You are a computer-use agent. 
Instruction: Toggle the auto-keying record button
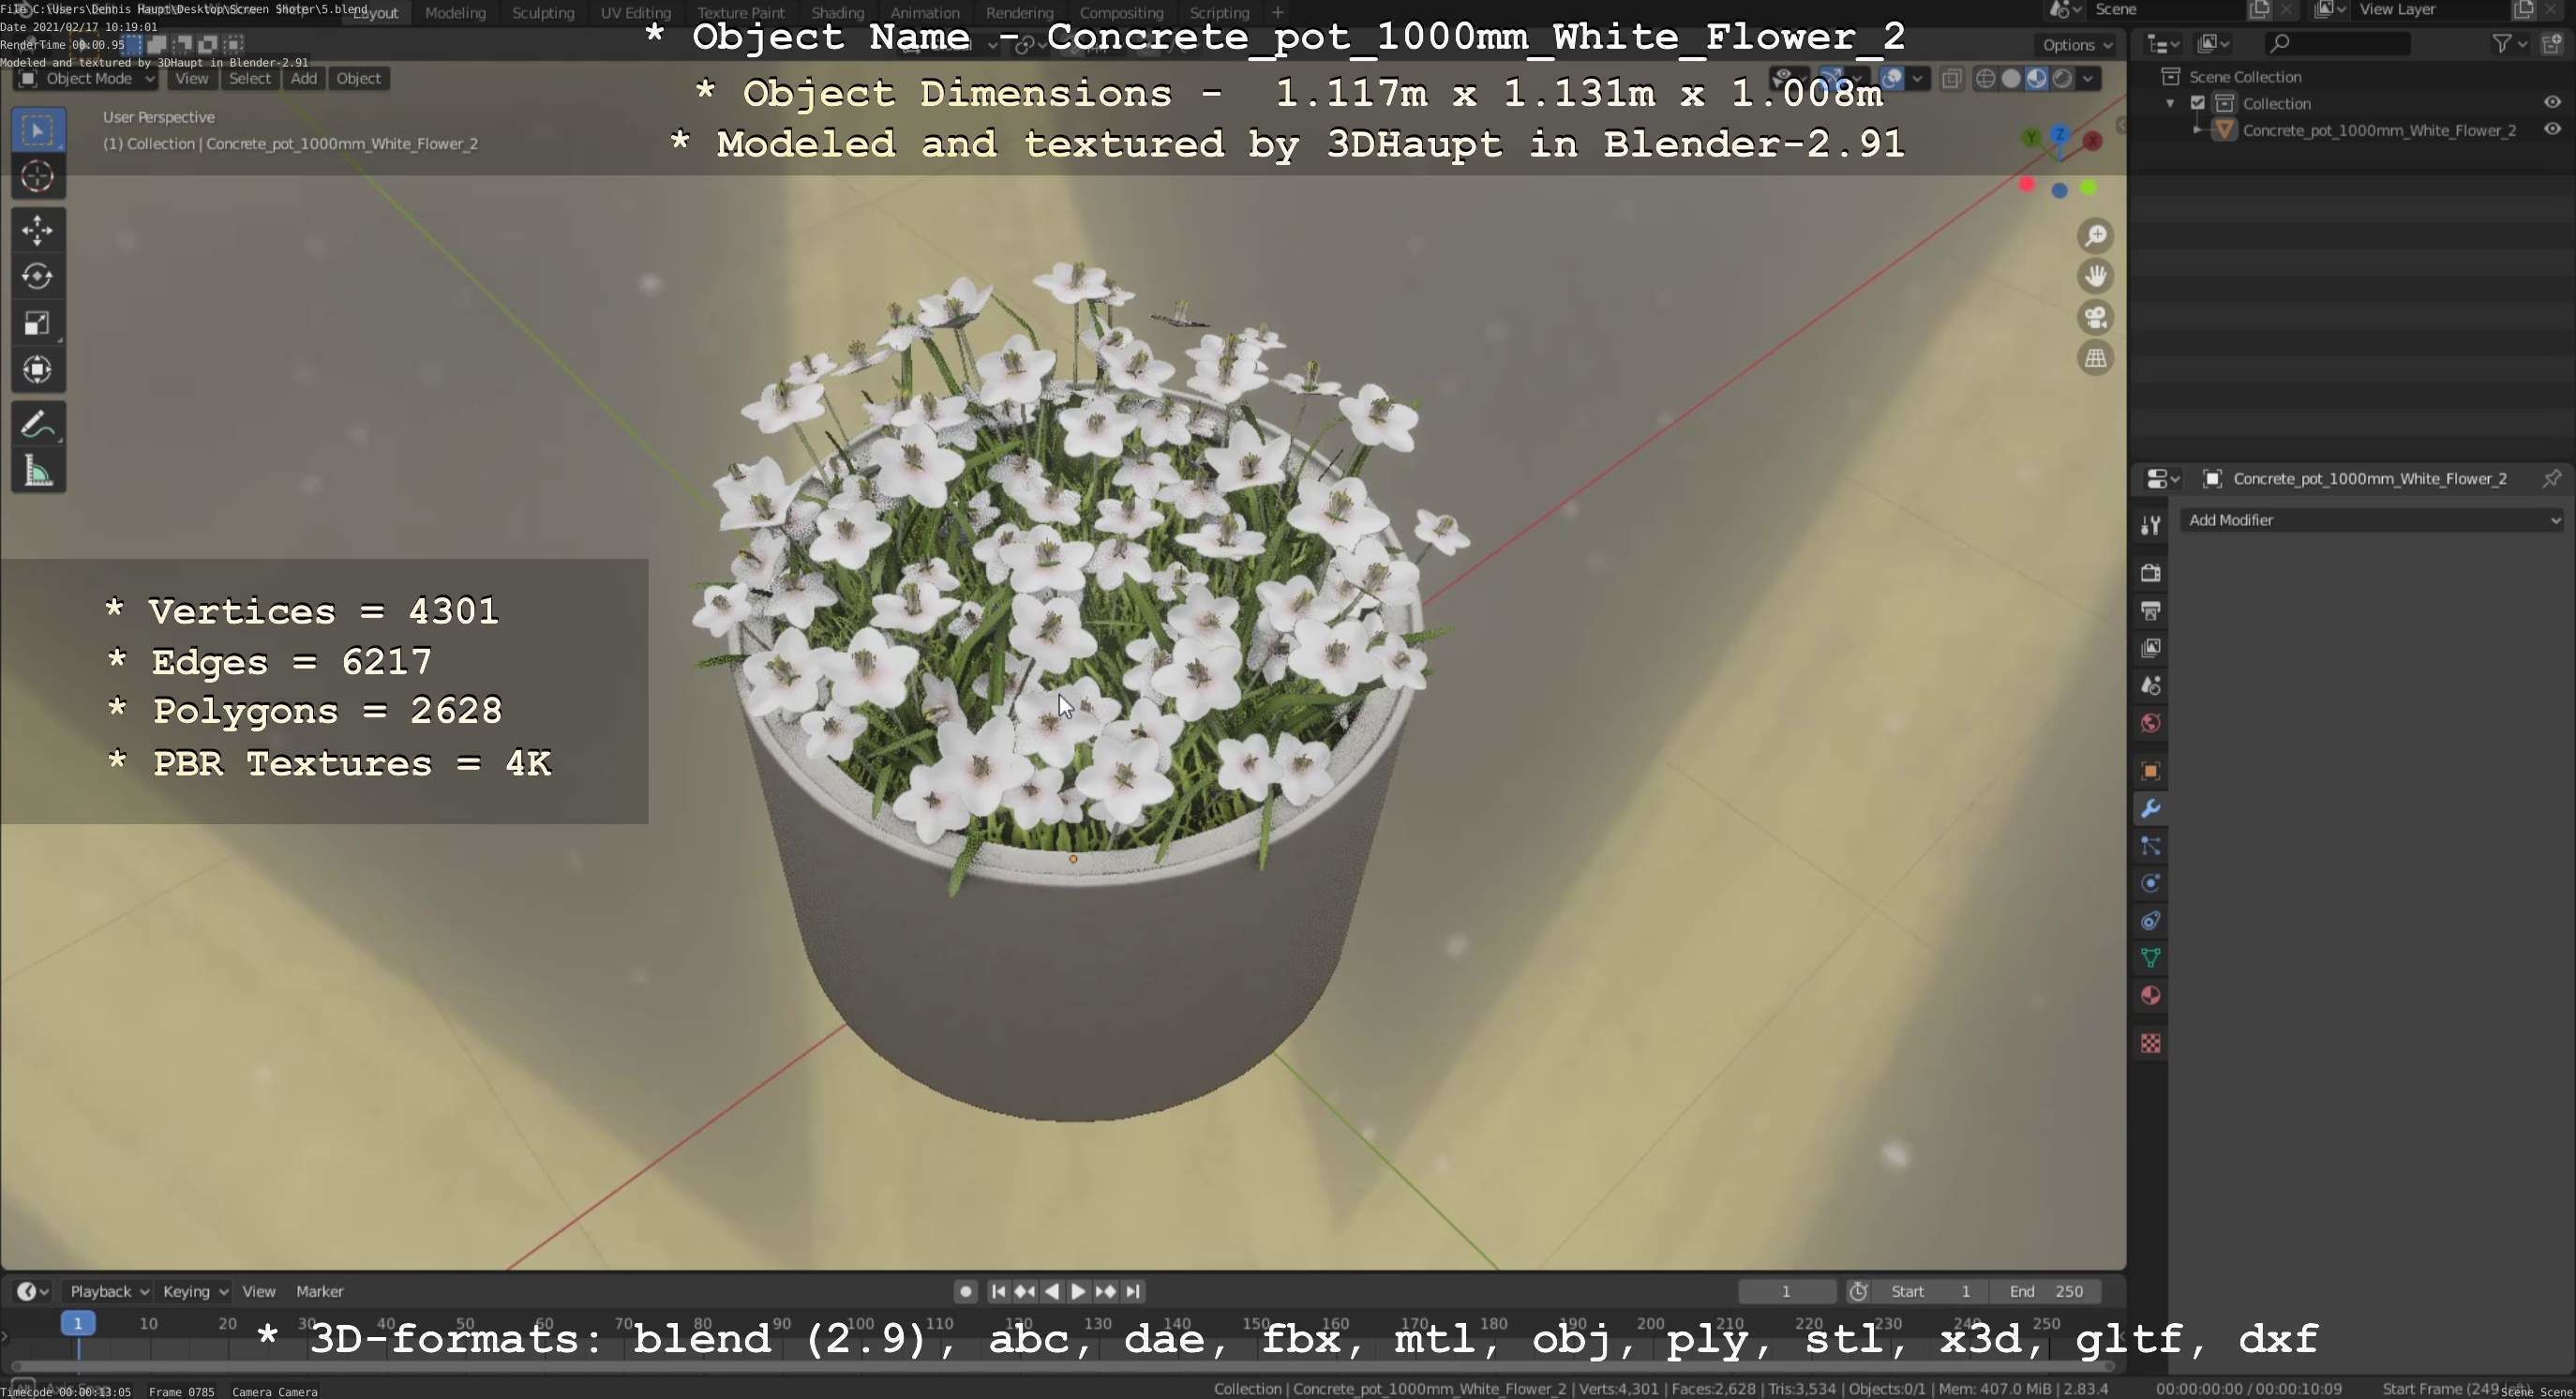tap(965, 1291)
